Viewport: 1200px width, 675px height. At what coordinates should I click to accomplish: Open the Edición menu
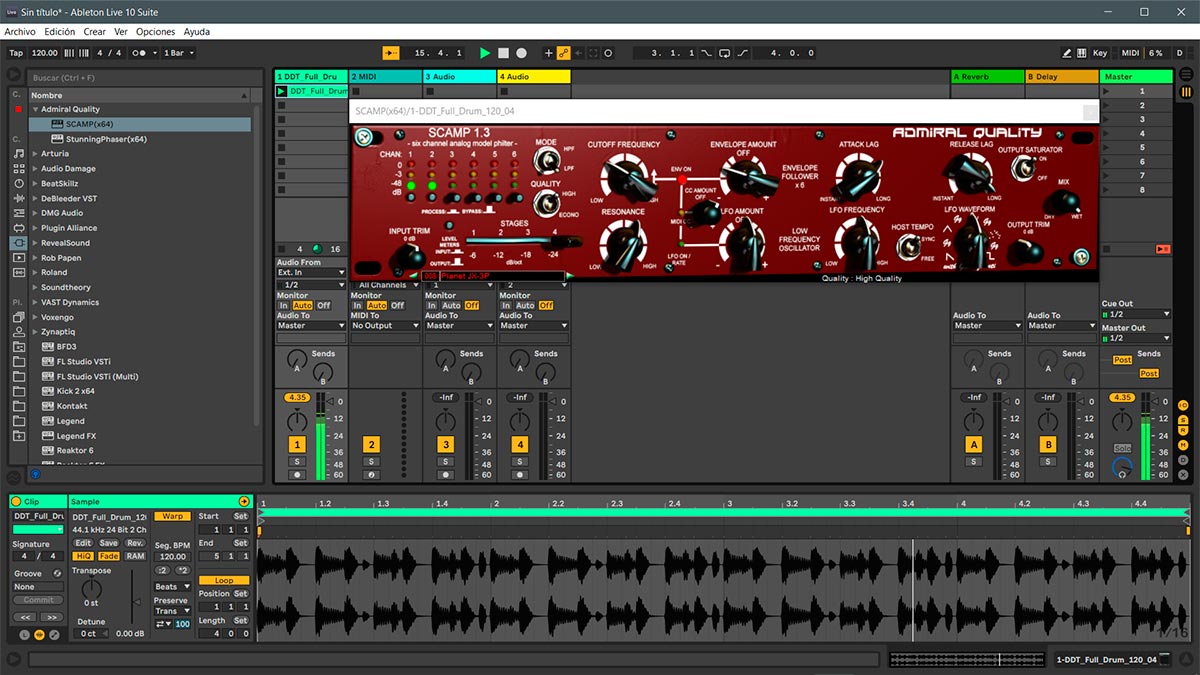tap(60, 32)
